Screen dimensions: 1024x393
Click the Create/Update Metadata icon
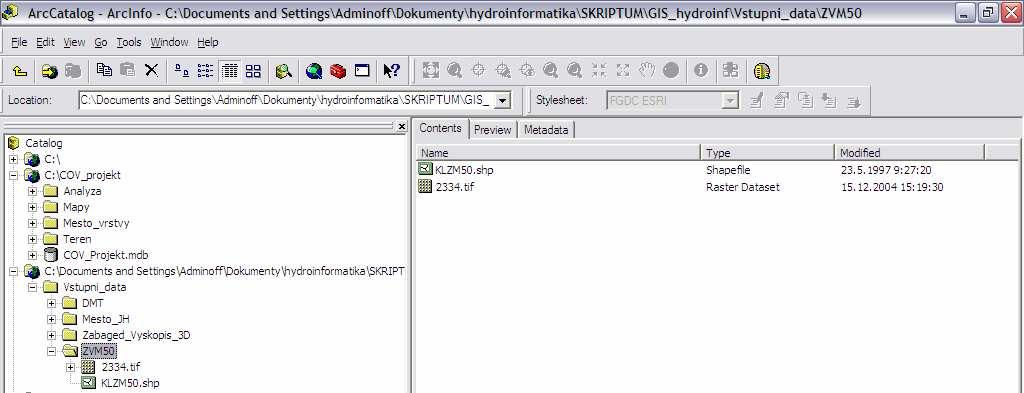tap(805, 101)
